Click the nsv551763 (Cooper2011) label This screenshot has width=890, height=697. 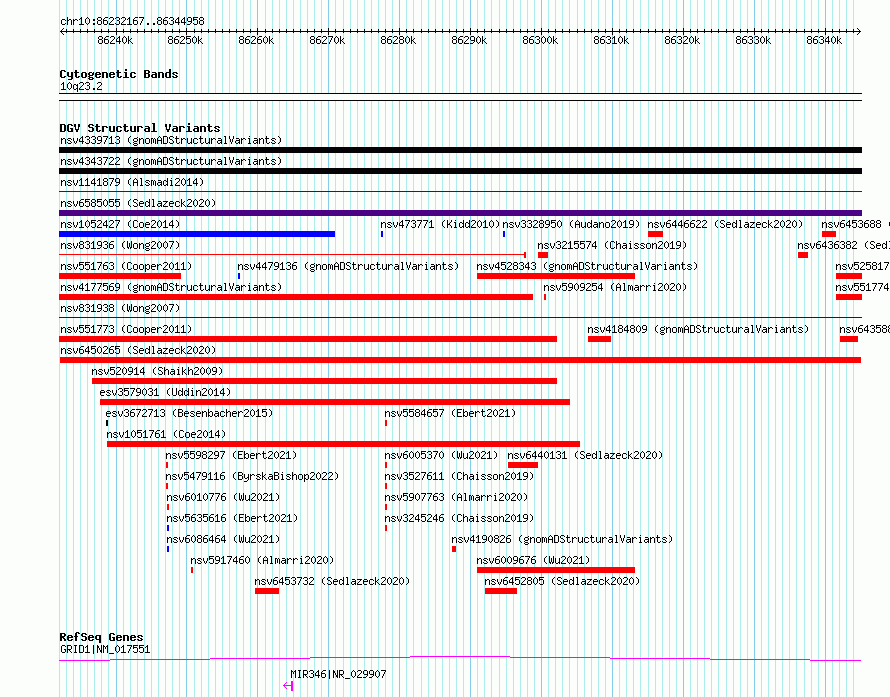click(126, 266)
